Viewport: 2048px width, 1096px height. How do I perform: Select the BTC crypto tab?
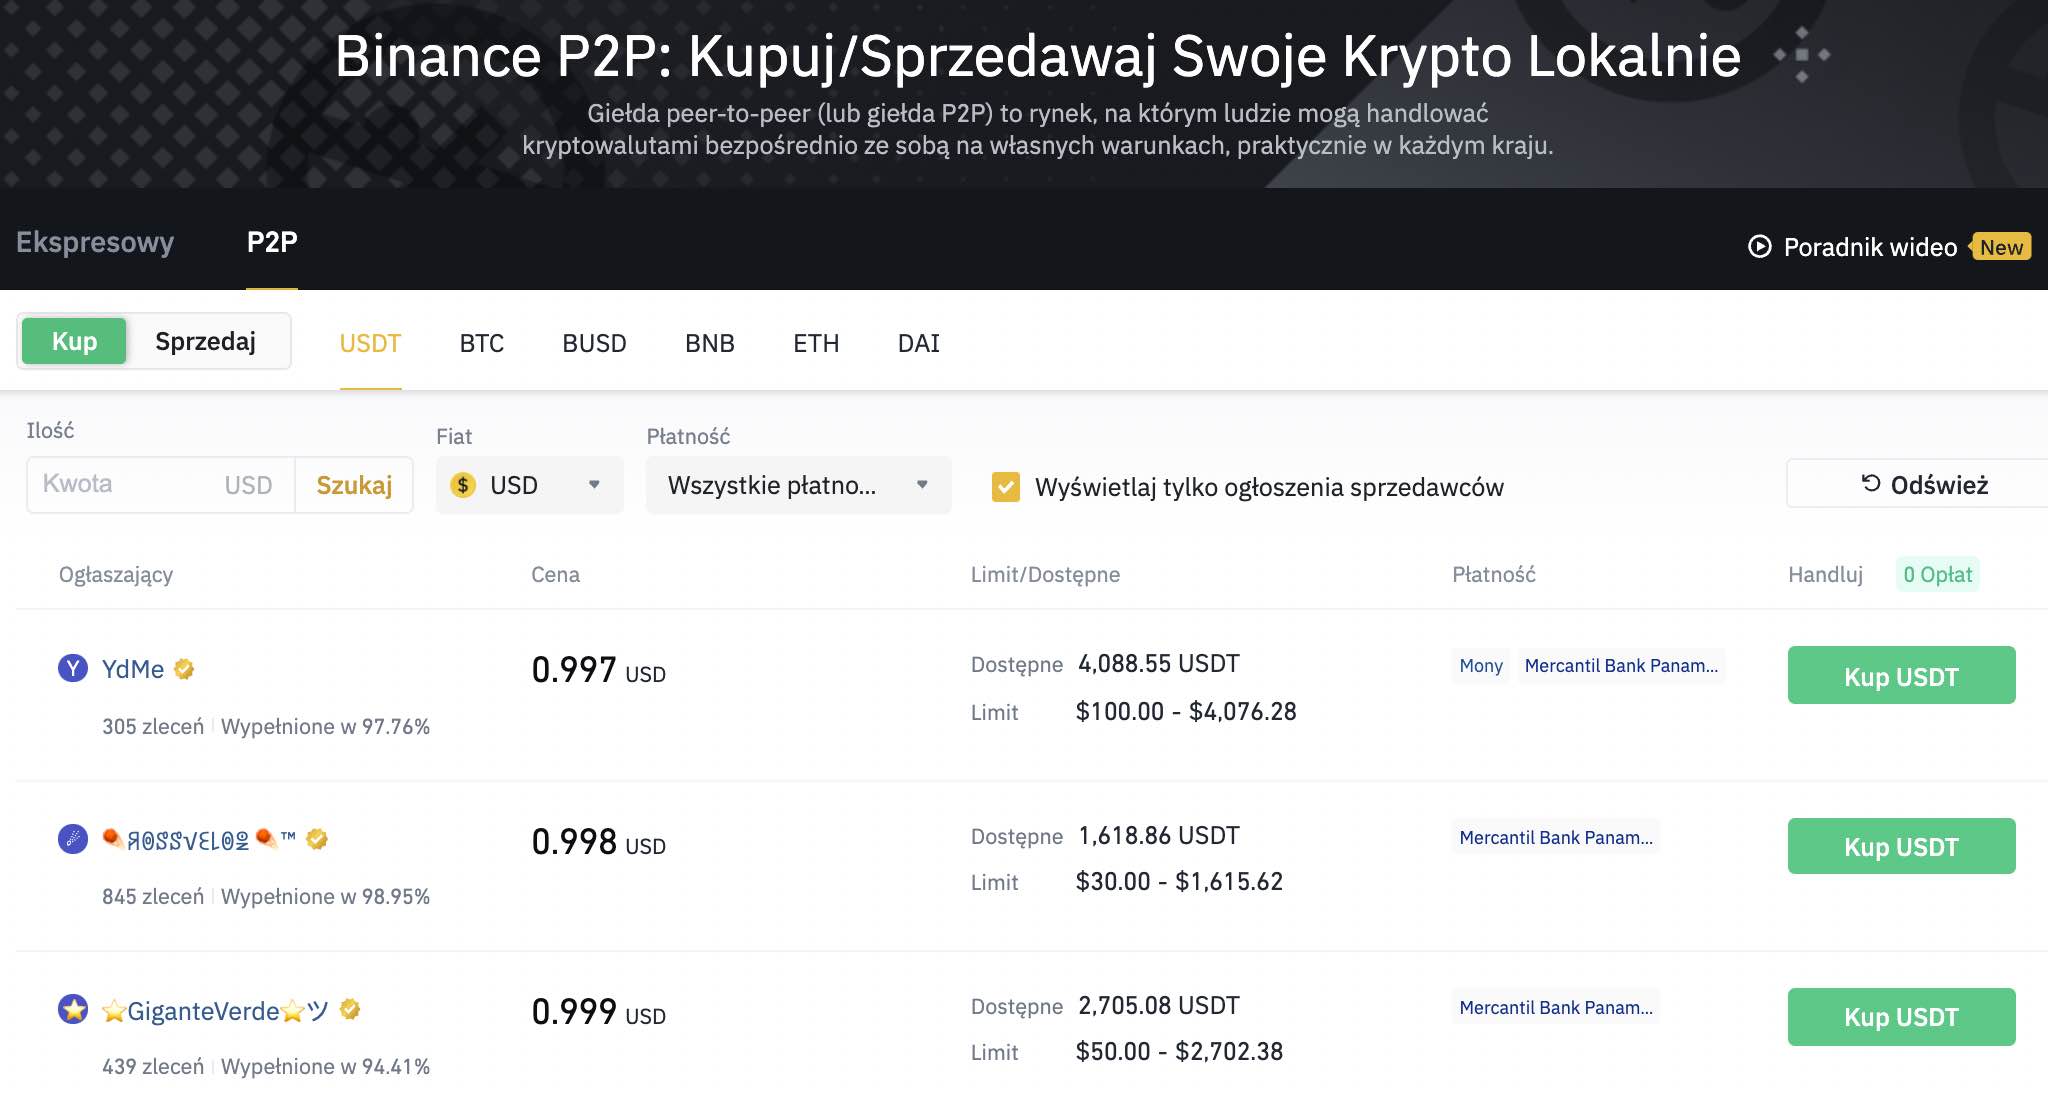point(482,343)
